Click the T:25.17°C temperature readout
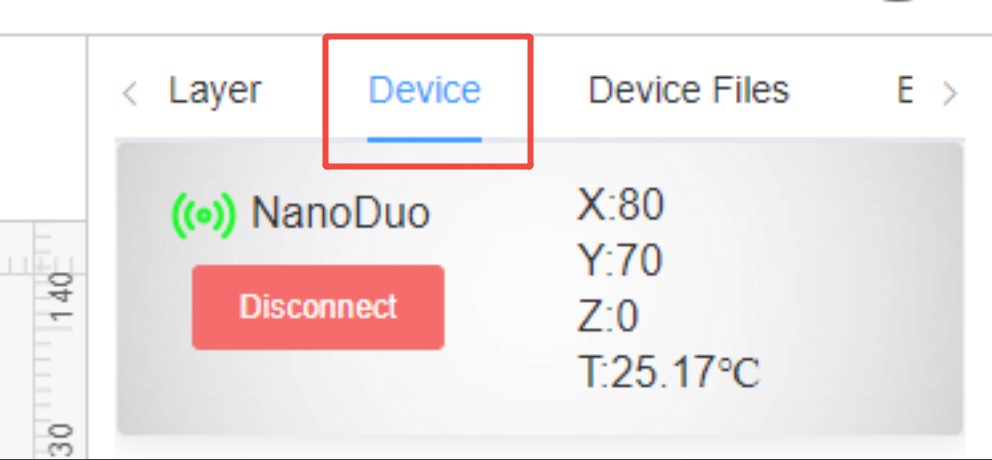992x460 pixels. (670, 374)
